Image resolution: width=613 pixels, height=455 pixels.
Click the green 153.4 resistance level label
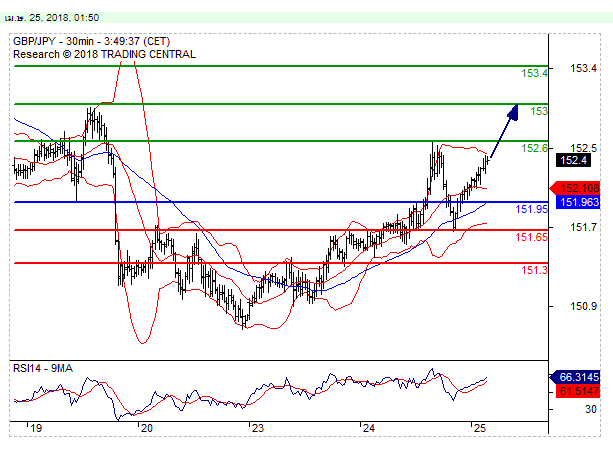534,73
